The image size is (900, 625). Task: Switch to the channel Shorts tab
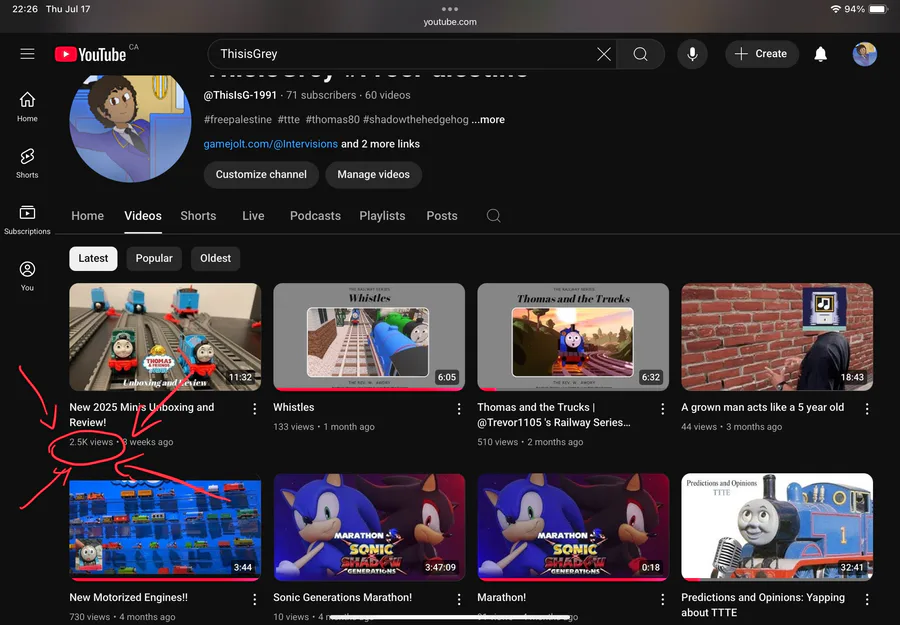(x=198, y=216)
